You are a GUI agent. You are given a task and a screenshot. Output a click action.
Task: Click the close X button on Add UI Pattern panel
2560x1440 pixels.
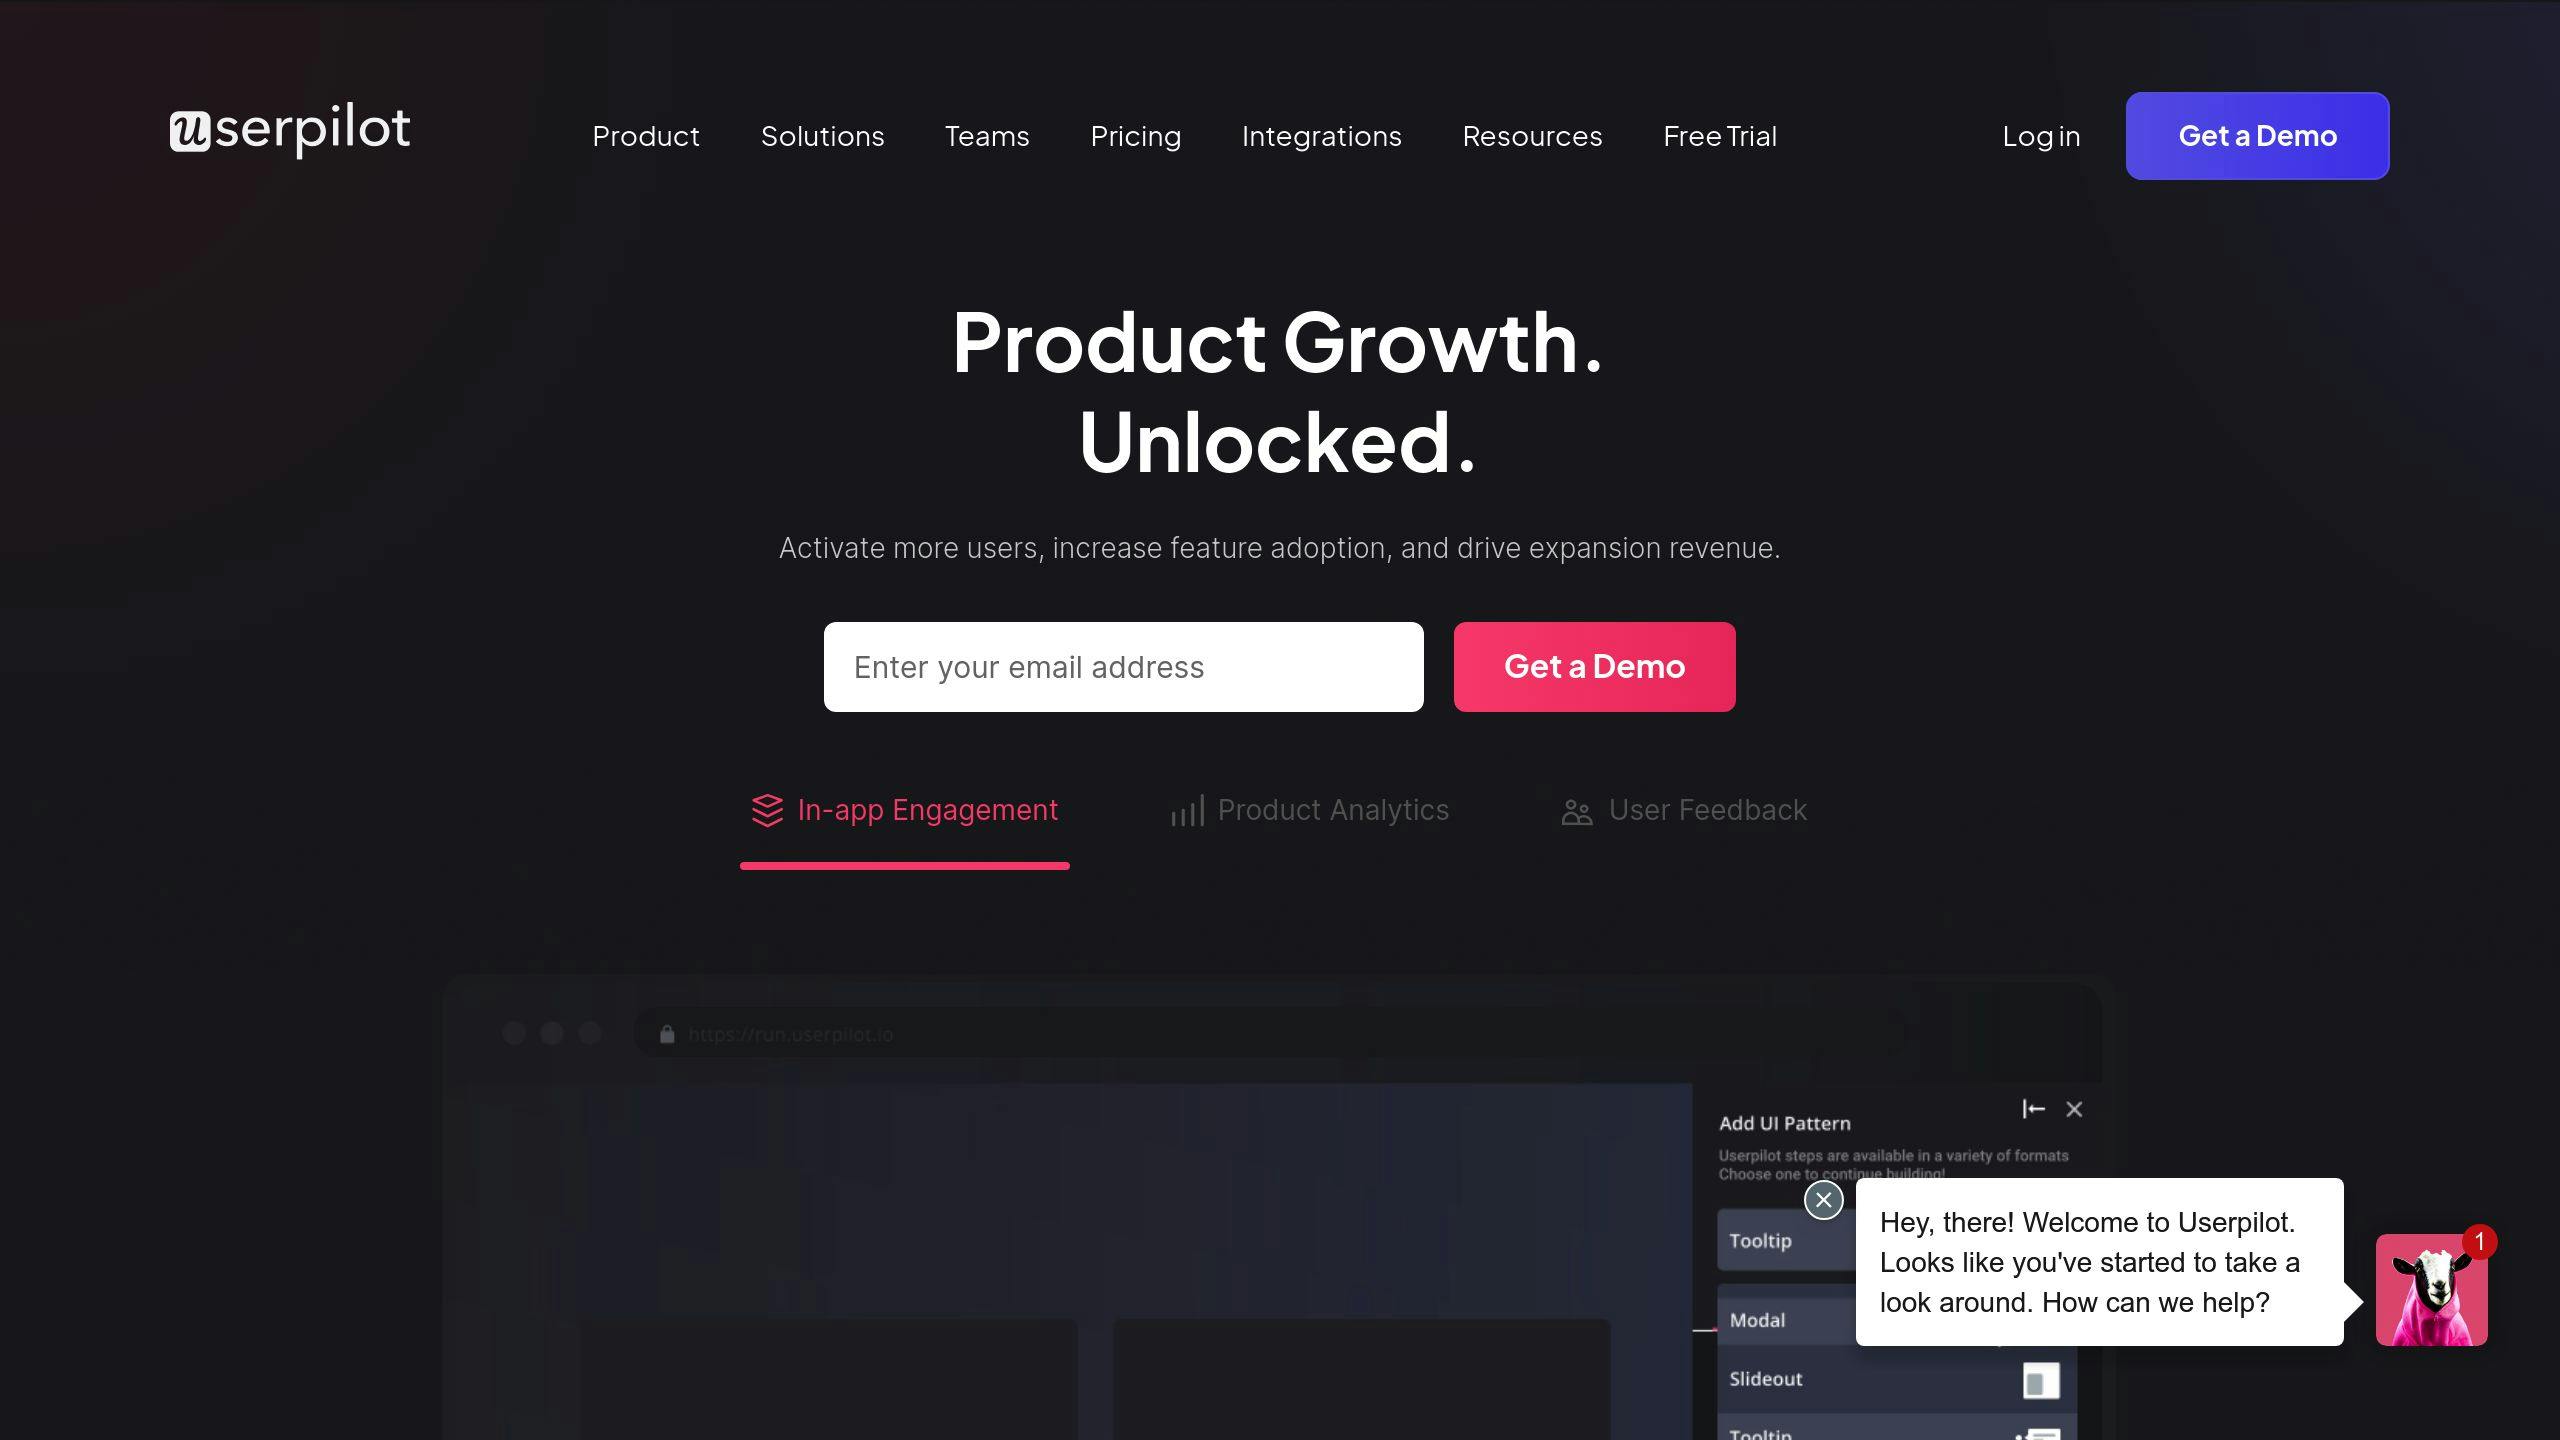point(2075,1108)
